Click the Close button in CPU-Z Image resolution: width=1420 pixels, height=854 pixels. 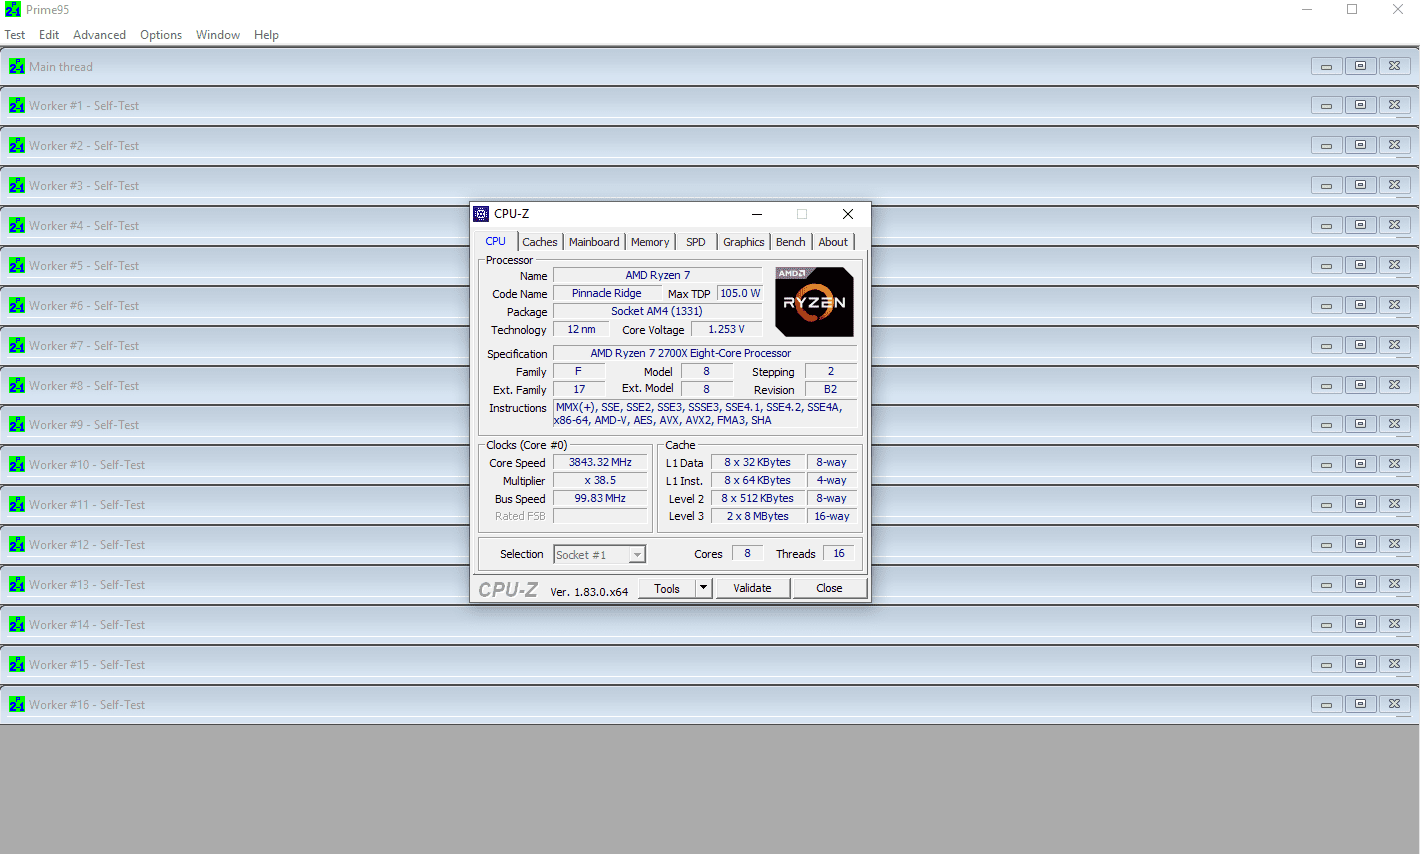829,588
